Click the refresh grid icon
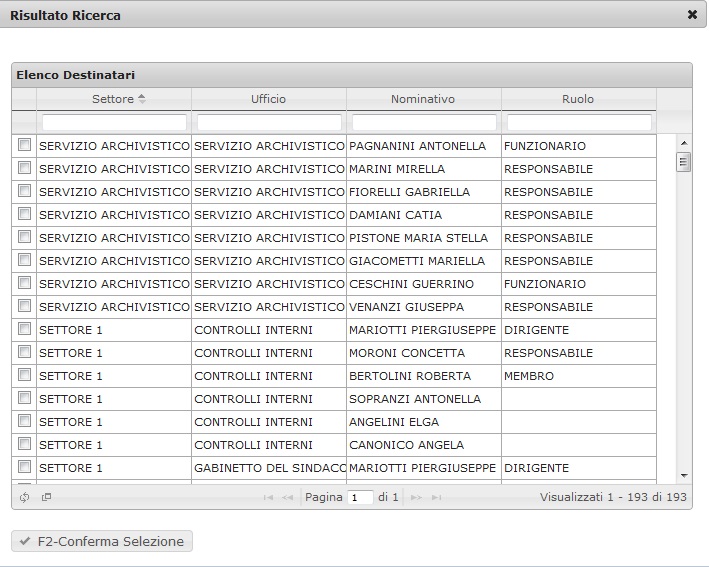The height and width of the screenshot is (567, 709). [x=25, y=497]
